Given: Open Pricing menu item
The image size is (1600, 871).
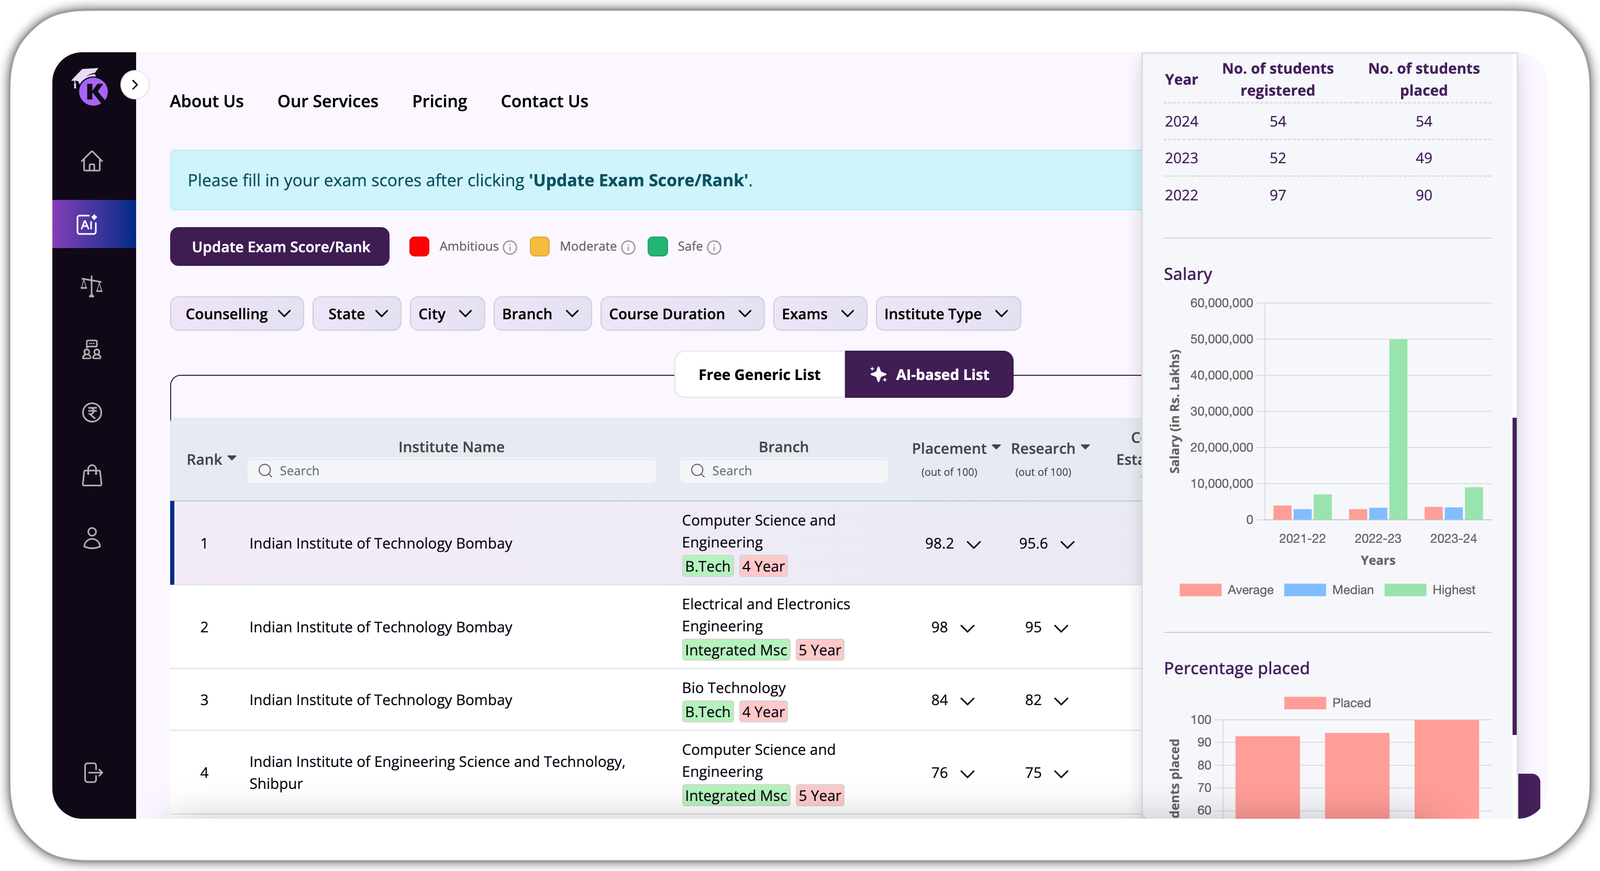Looking at the screenshot, I should pos(440,101).
